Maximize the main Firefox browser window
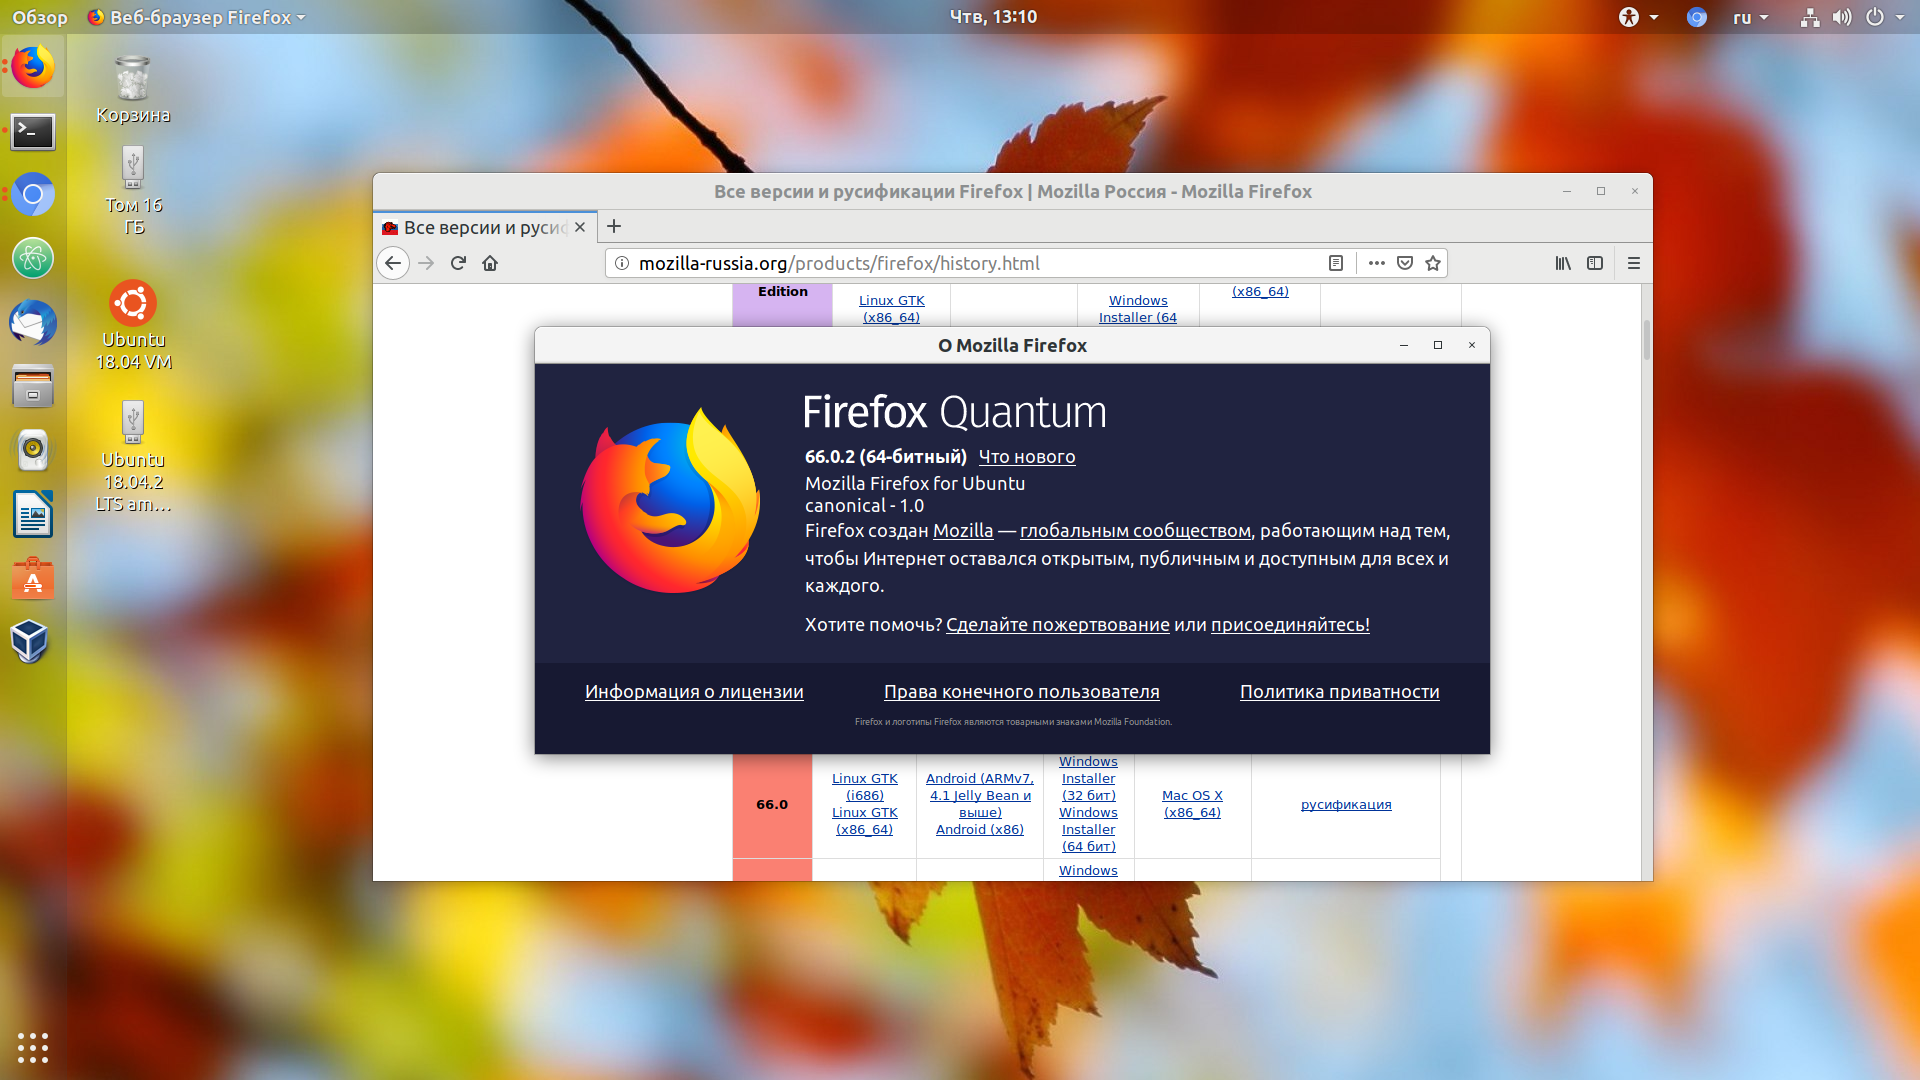1920x1080 pixels. pos(1600,191)
